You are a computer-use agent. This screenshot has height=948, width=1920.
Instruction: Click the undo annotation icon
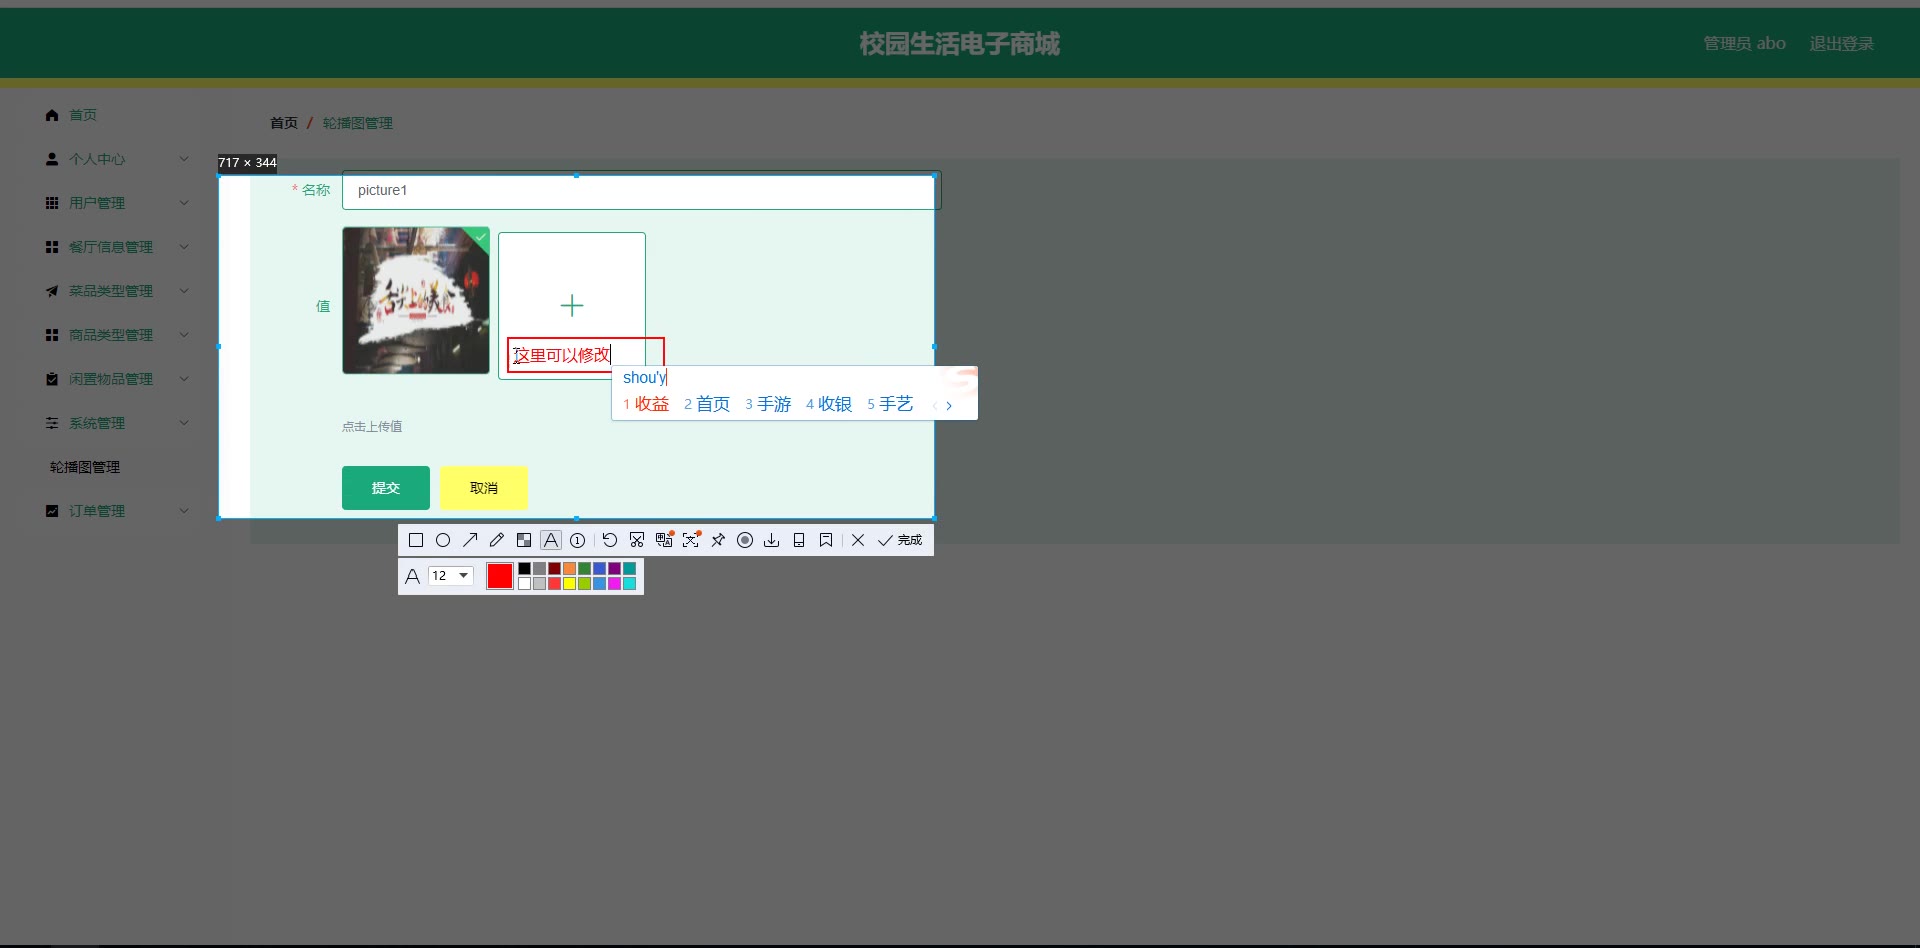coord(610,540)
